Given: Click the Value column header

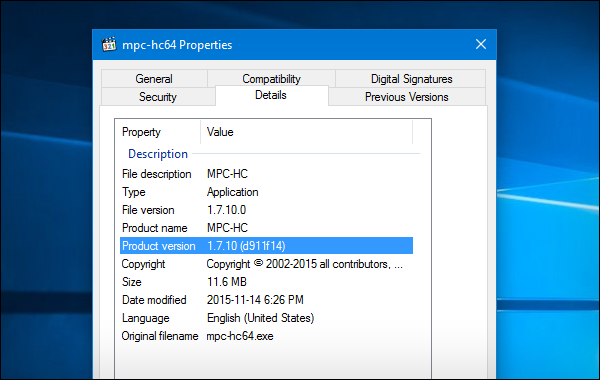Looking at the screenshot, I should (307, 132).
